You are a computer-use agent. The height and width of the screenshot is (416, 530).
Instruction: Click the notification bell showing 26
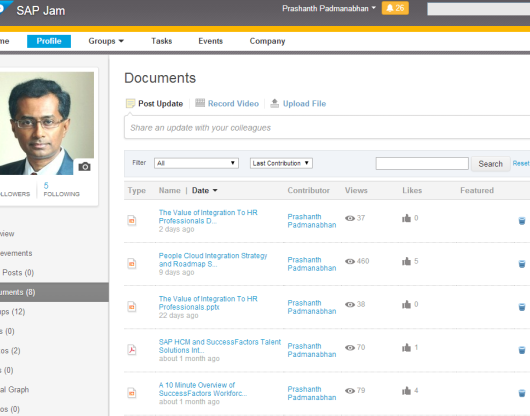click(395, 8)
